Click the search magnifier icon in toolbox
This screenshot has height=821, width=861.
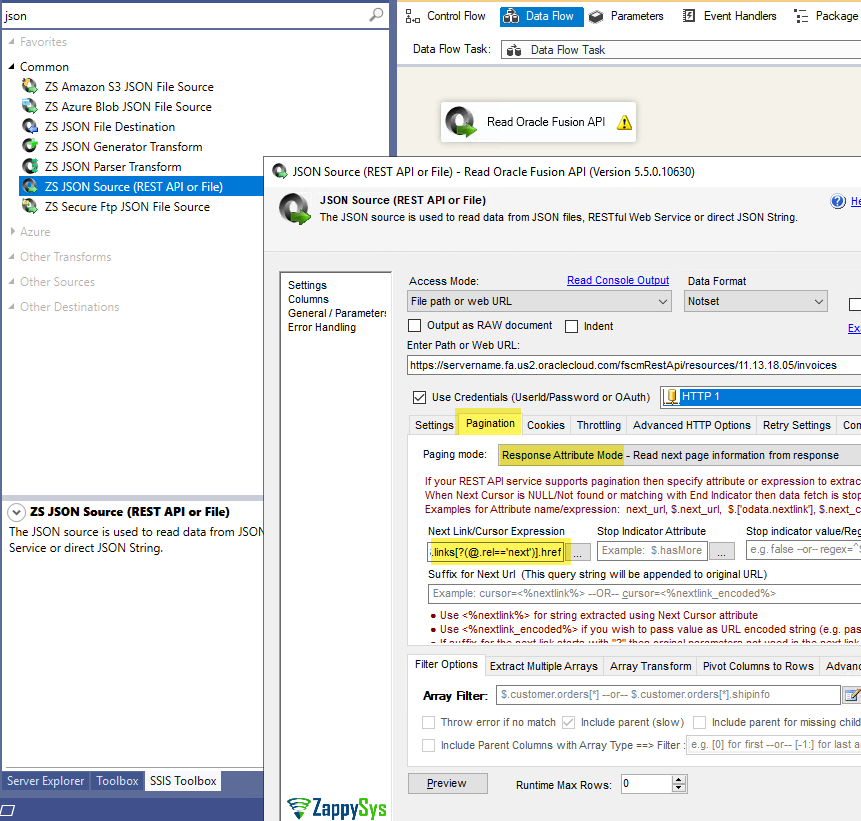376,15
